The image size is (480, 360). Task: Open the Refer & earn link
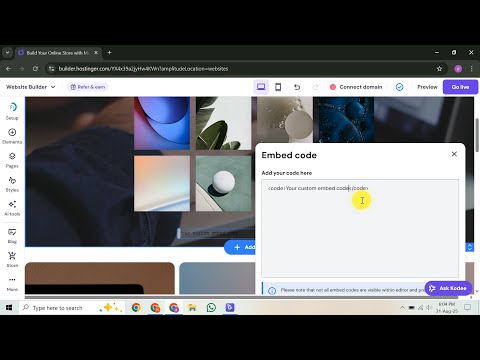[x=88, y=87]
